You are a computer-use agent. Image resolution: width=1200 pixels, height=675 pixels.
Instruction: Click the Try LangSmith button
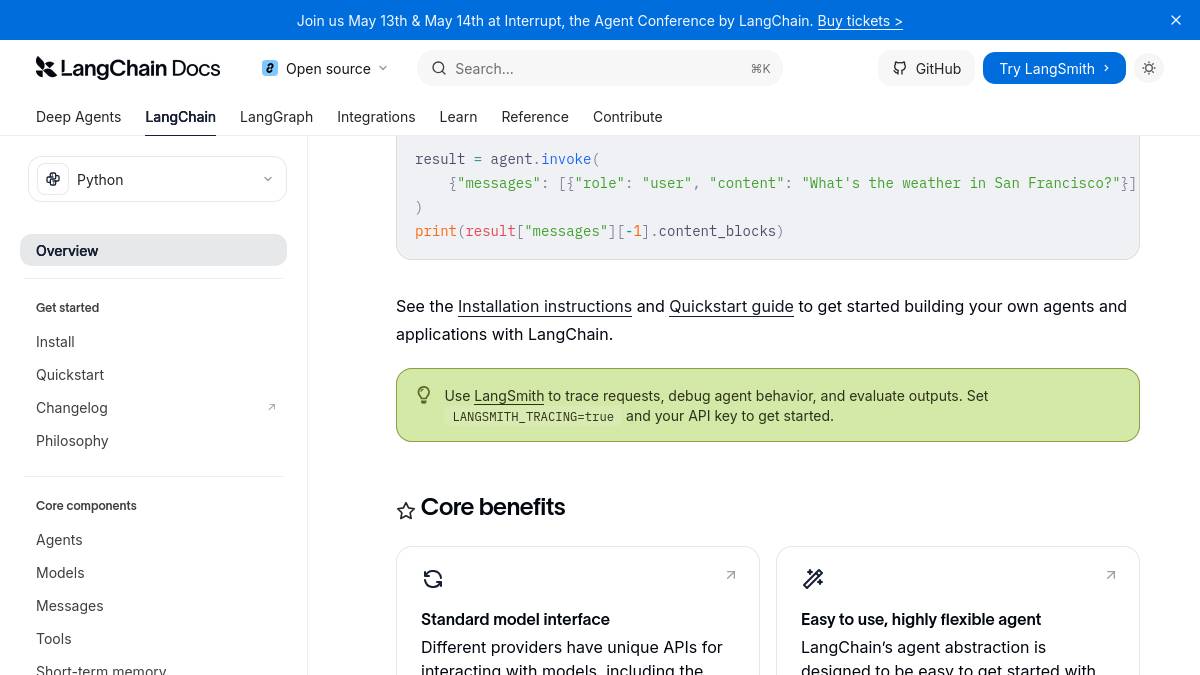(1054, 68)
